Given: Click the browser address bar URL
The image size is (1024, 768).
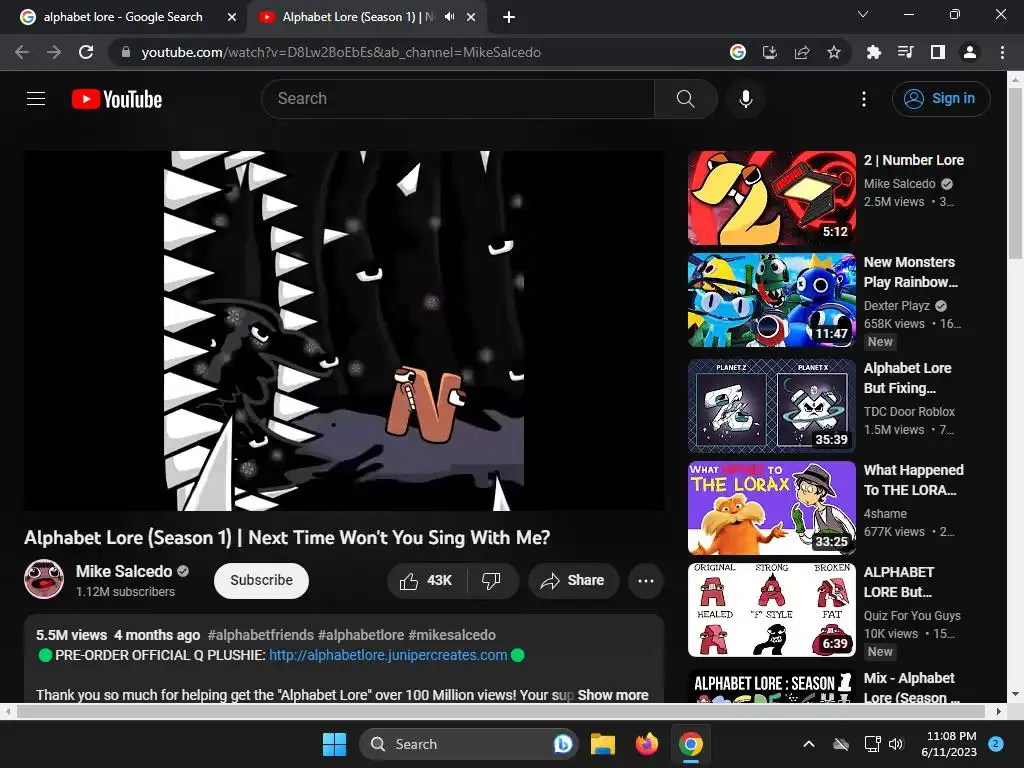Looking at the screenshot, I should (341, 52).
